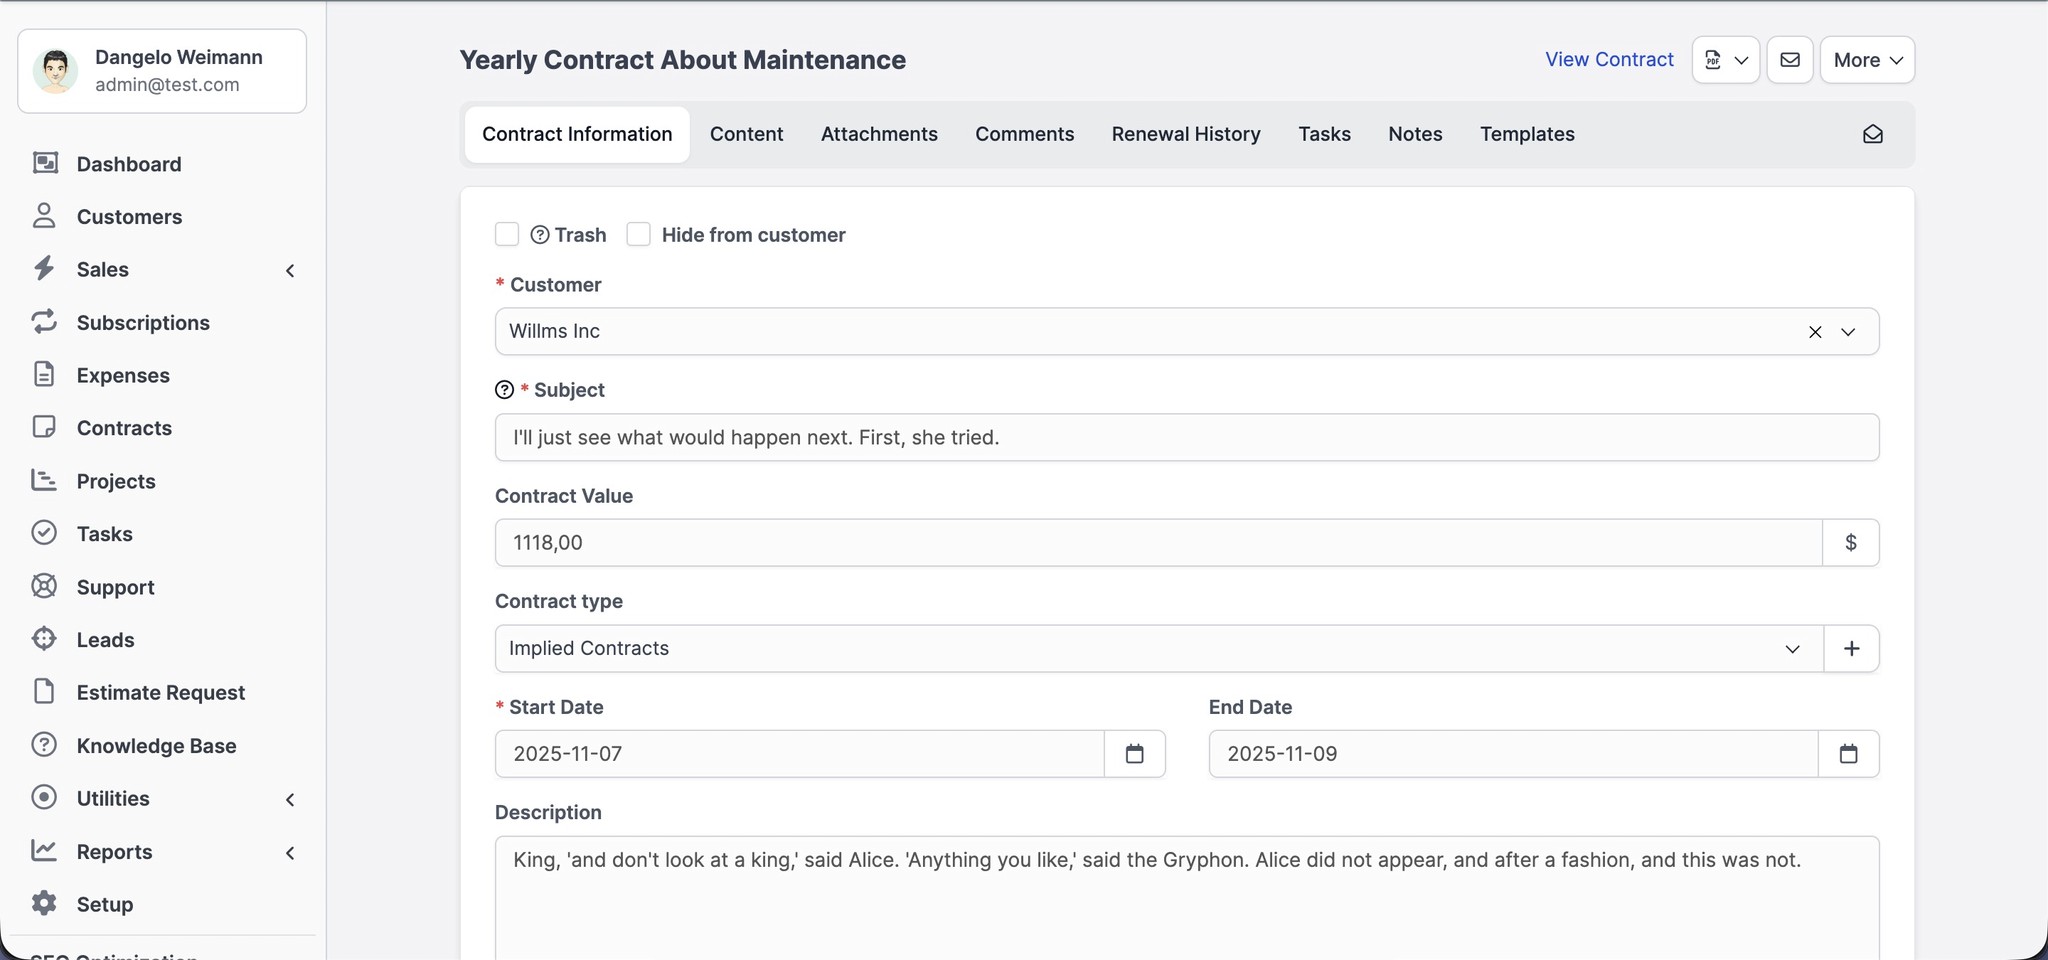Image resolution: width=2048 pixels, height=960 pixels.
Task: Open the Estimate Request menu label
Action: pos(160,692)
